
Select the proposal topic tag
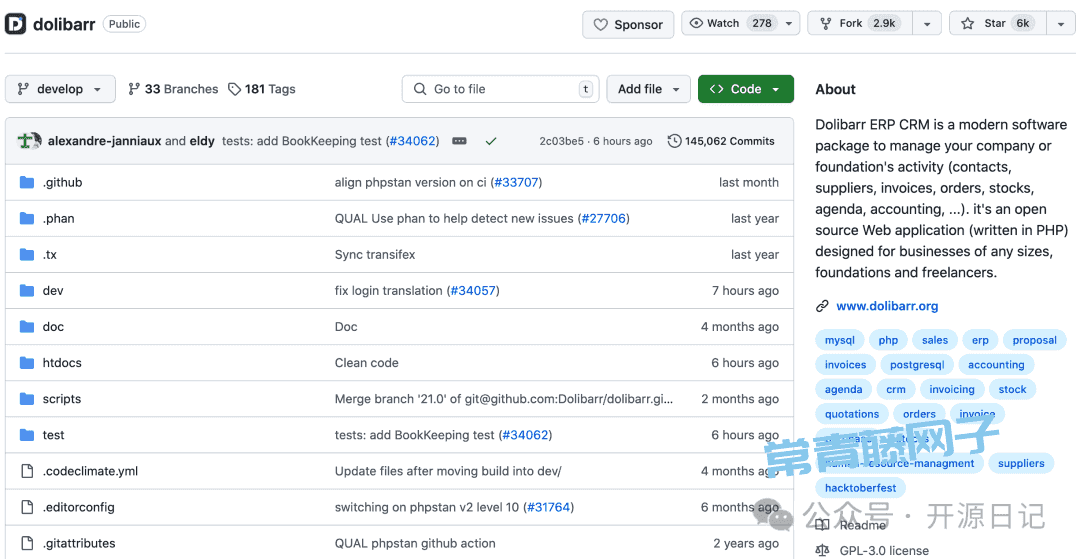1035,340
